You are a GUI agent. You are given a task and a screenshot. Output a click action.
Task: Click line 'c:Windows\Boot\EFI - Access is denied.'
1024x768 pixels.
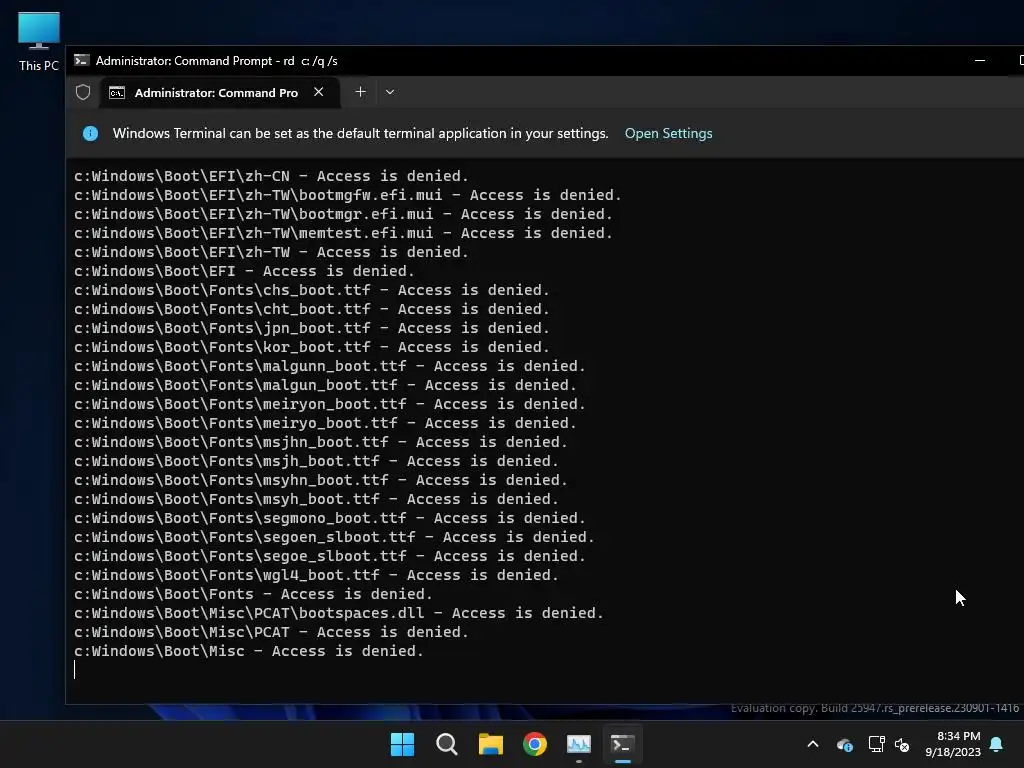[x=244, y=271]
